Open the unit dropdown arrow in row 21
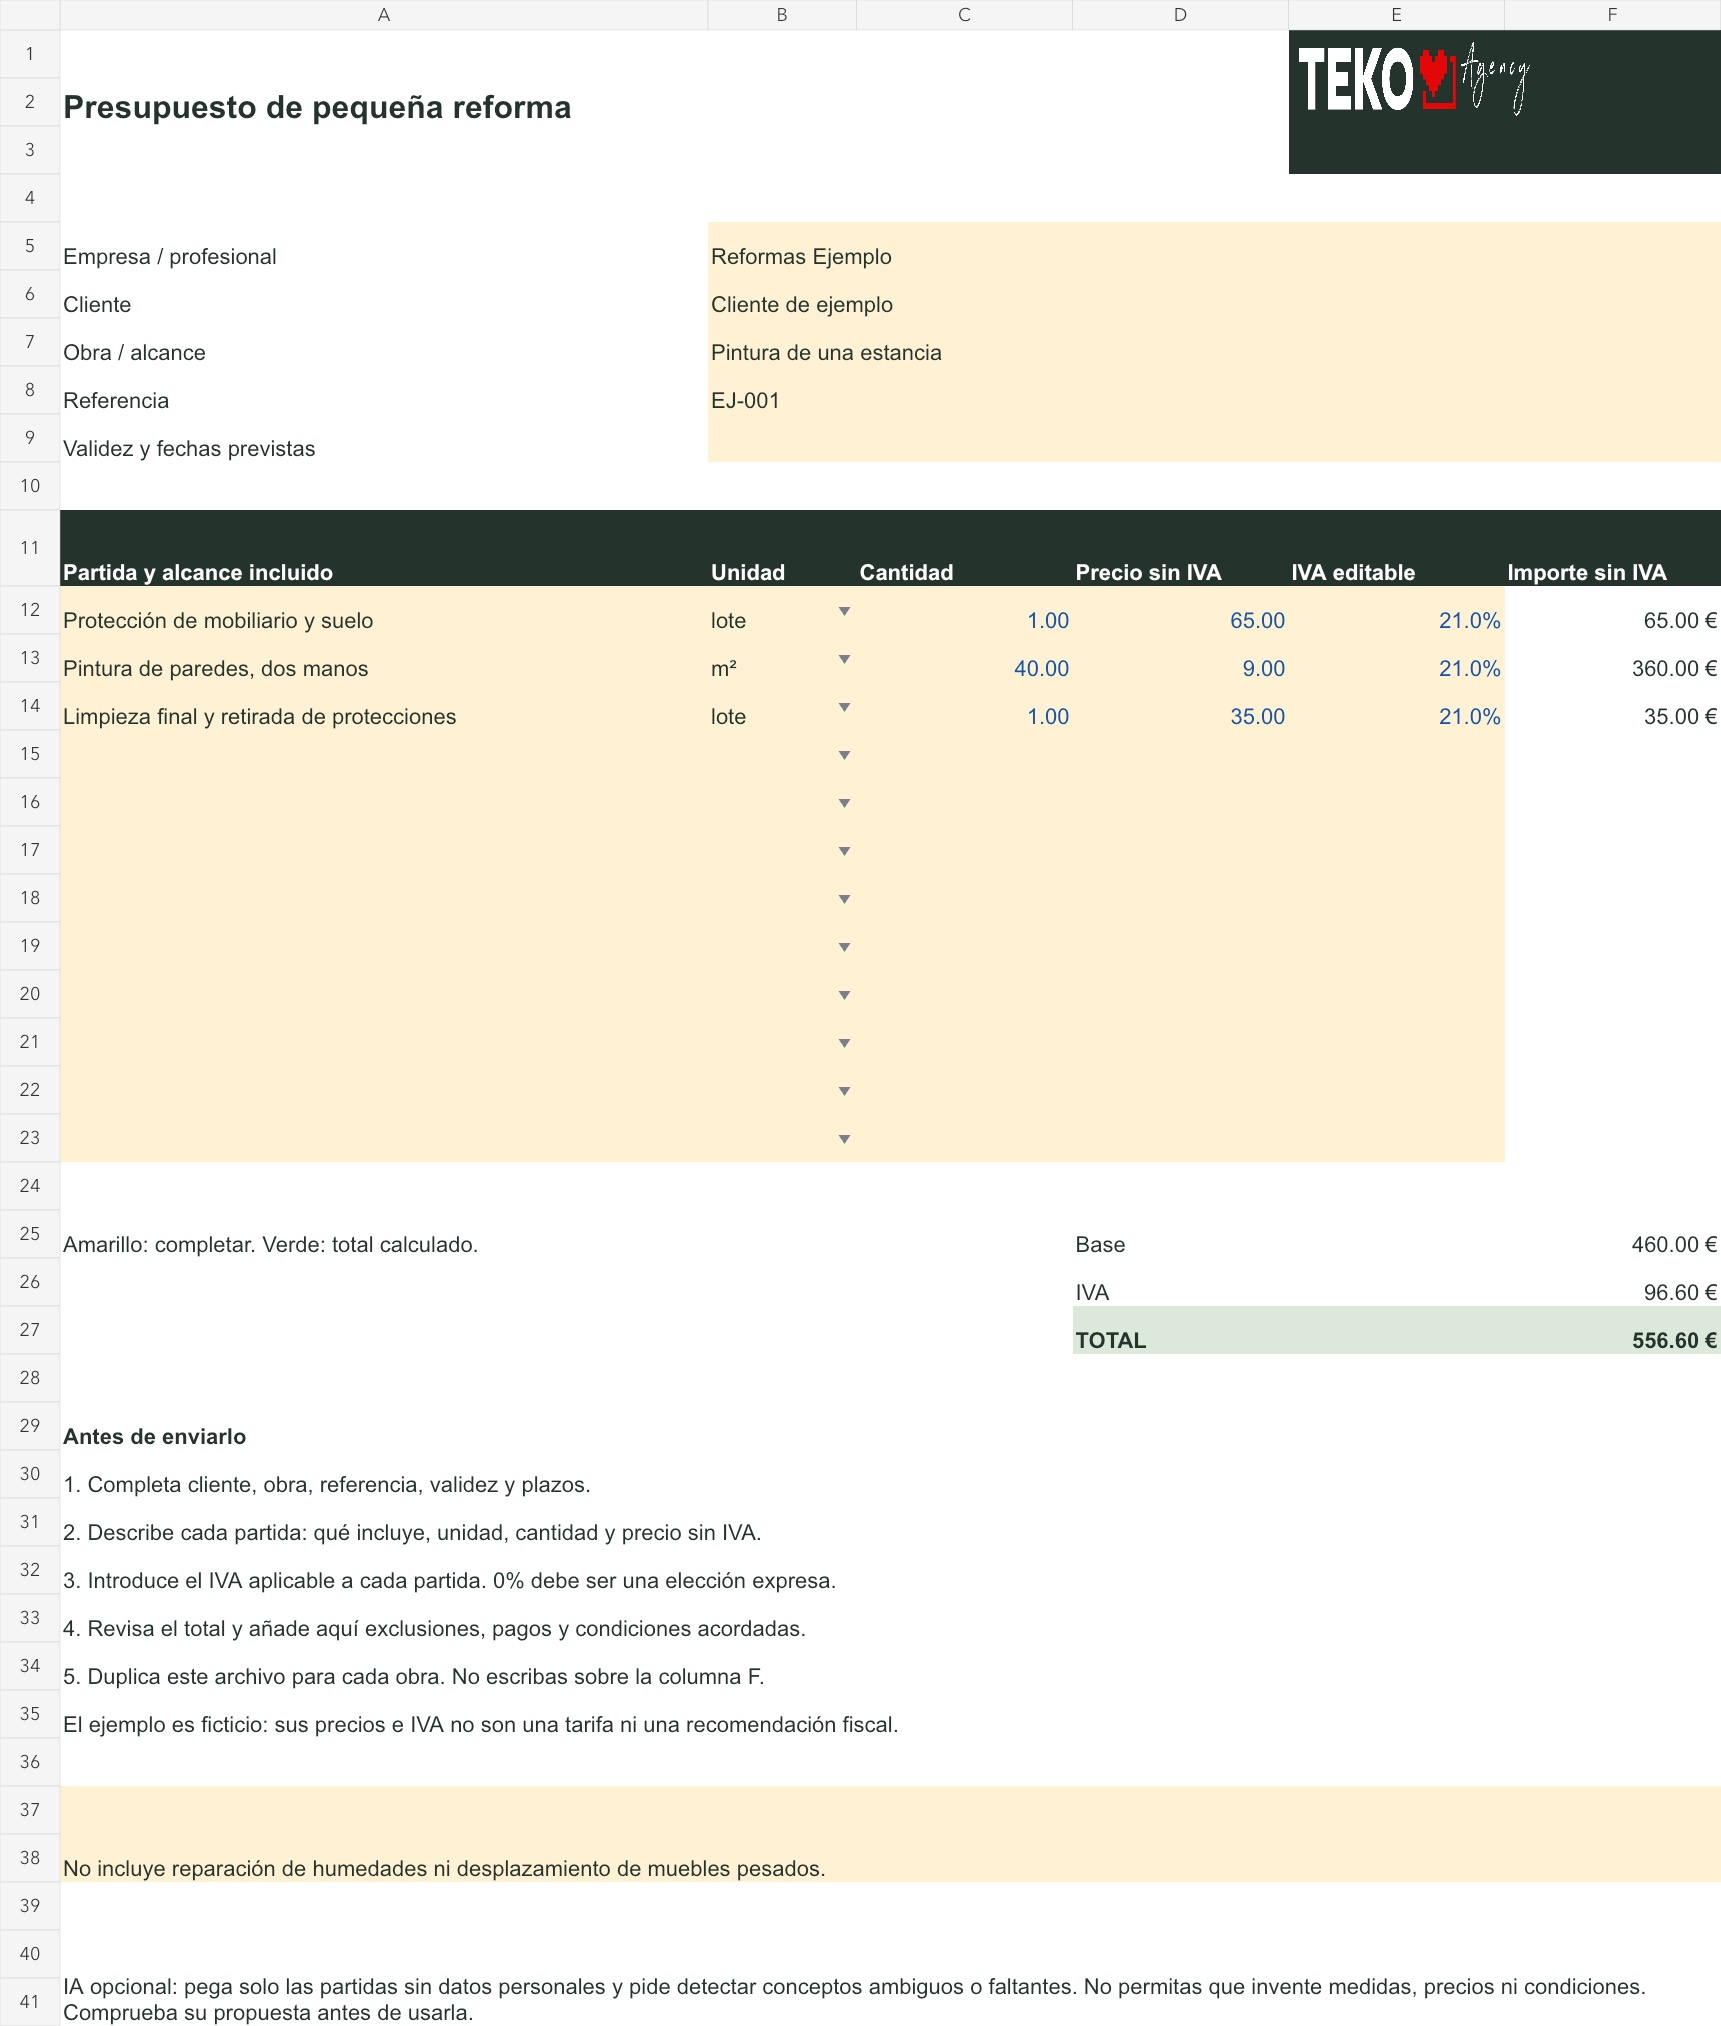Viewport: 1721px width, 2026px height. pyautogui.click(x=844, y=1043)
